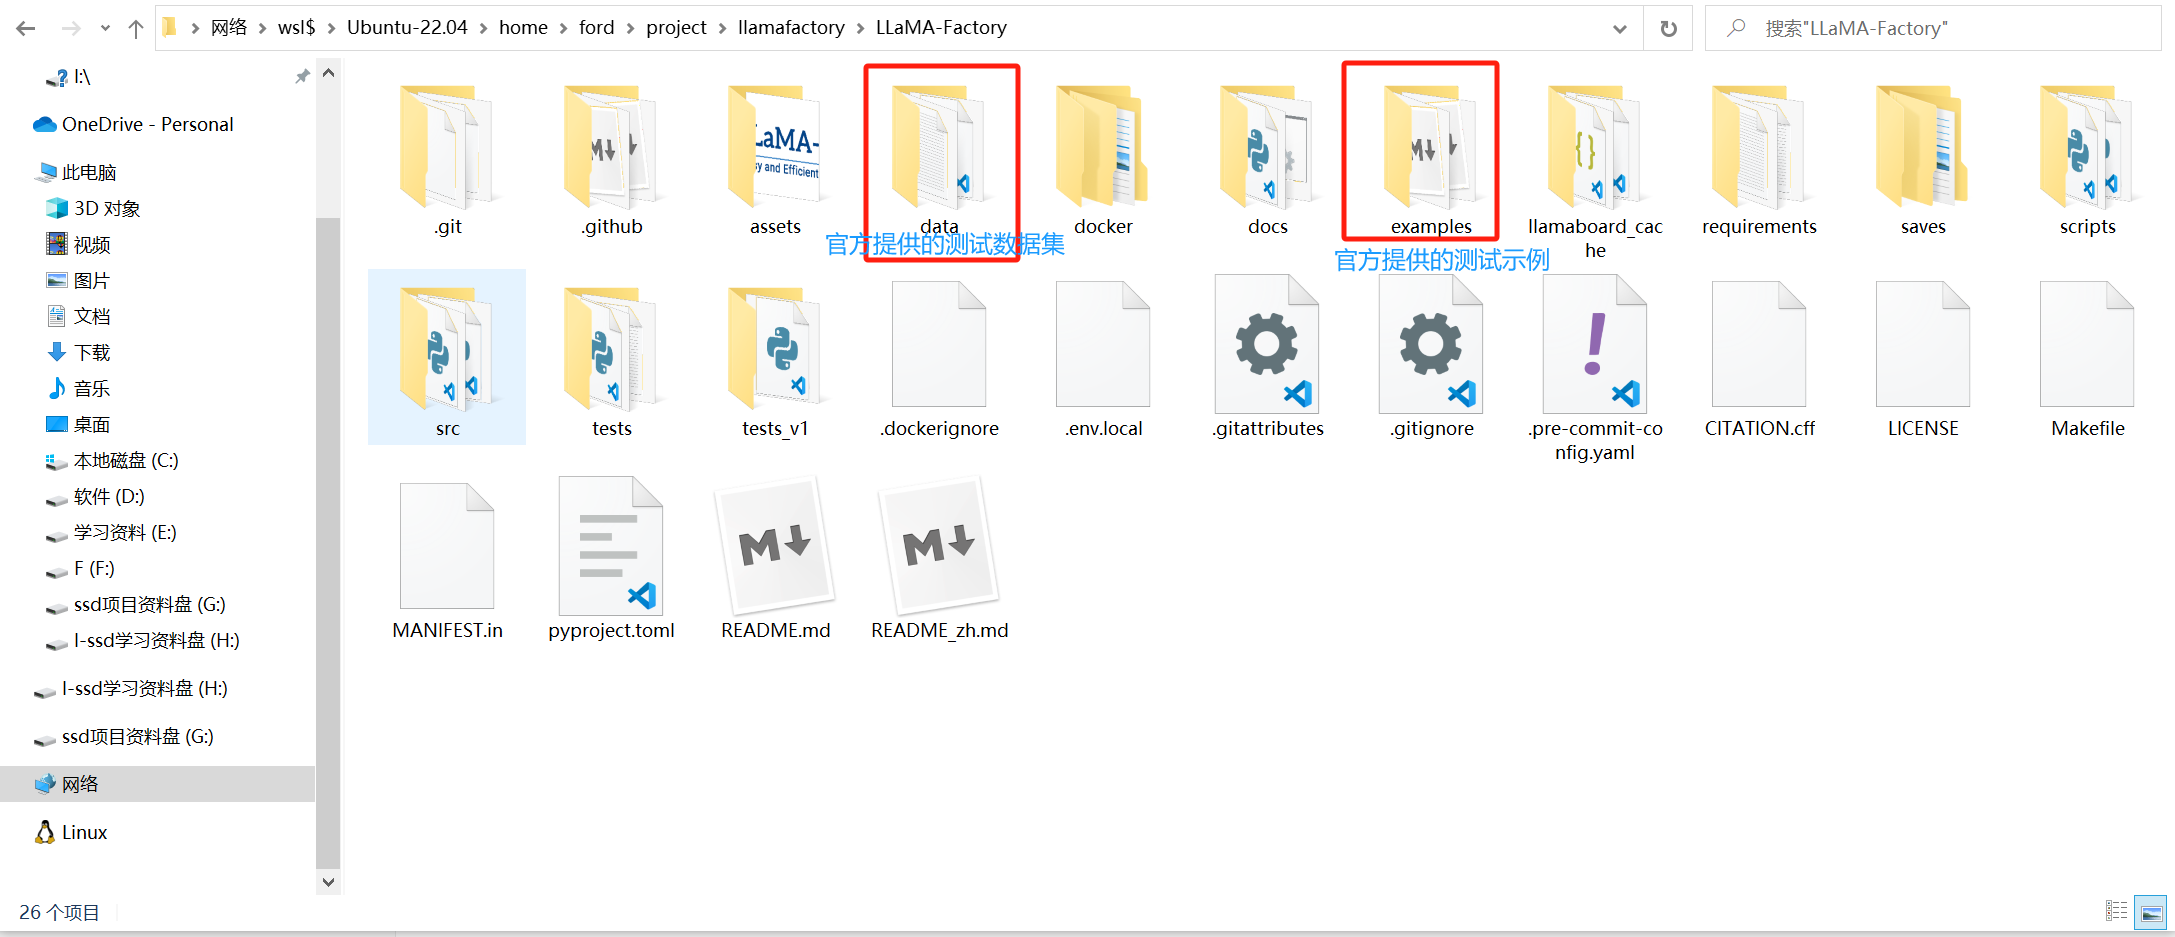Open the docs folder

point(1267,160)
